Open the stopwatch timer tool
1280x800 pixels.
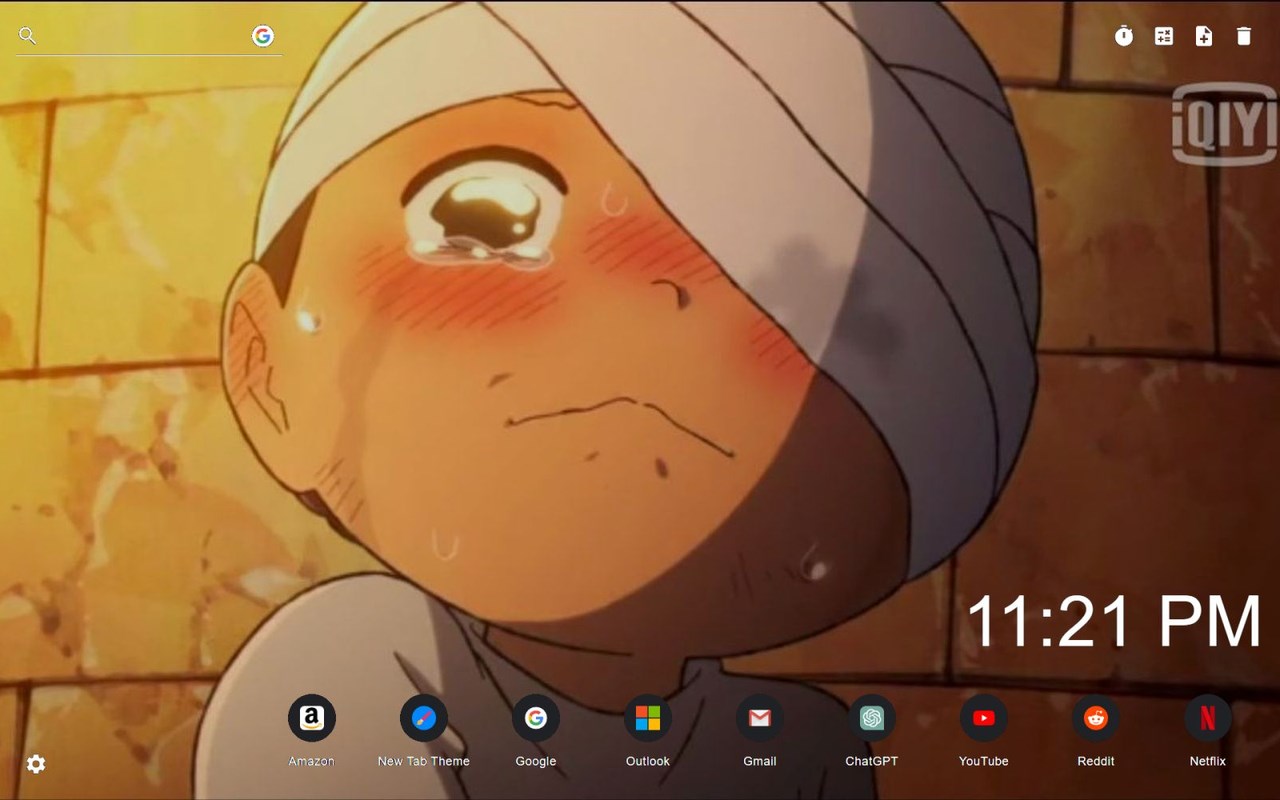click(1124, 36)
